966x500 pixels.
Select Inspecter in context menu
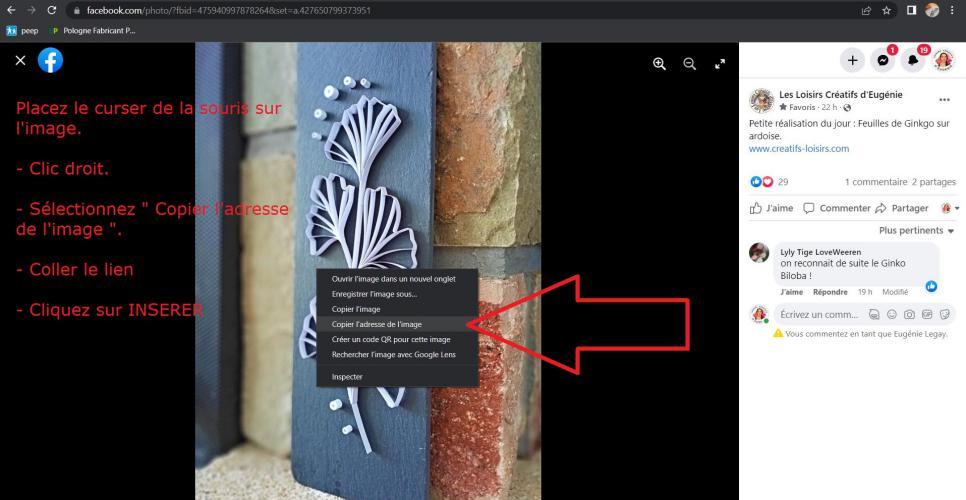coord(397,376)
